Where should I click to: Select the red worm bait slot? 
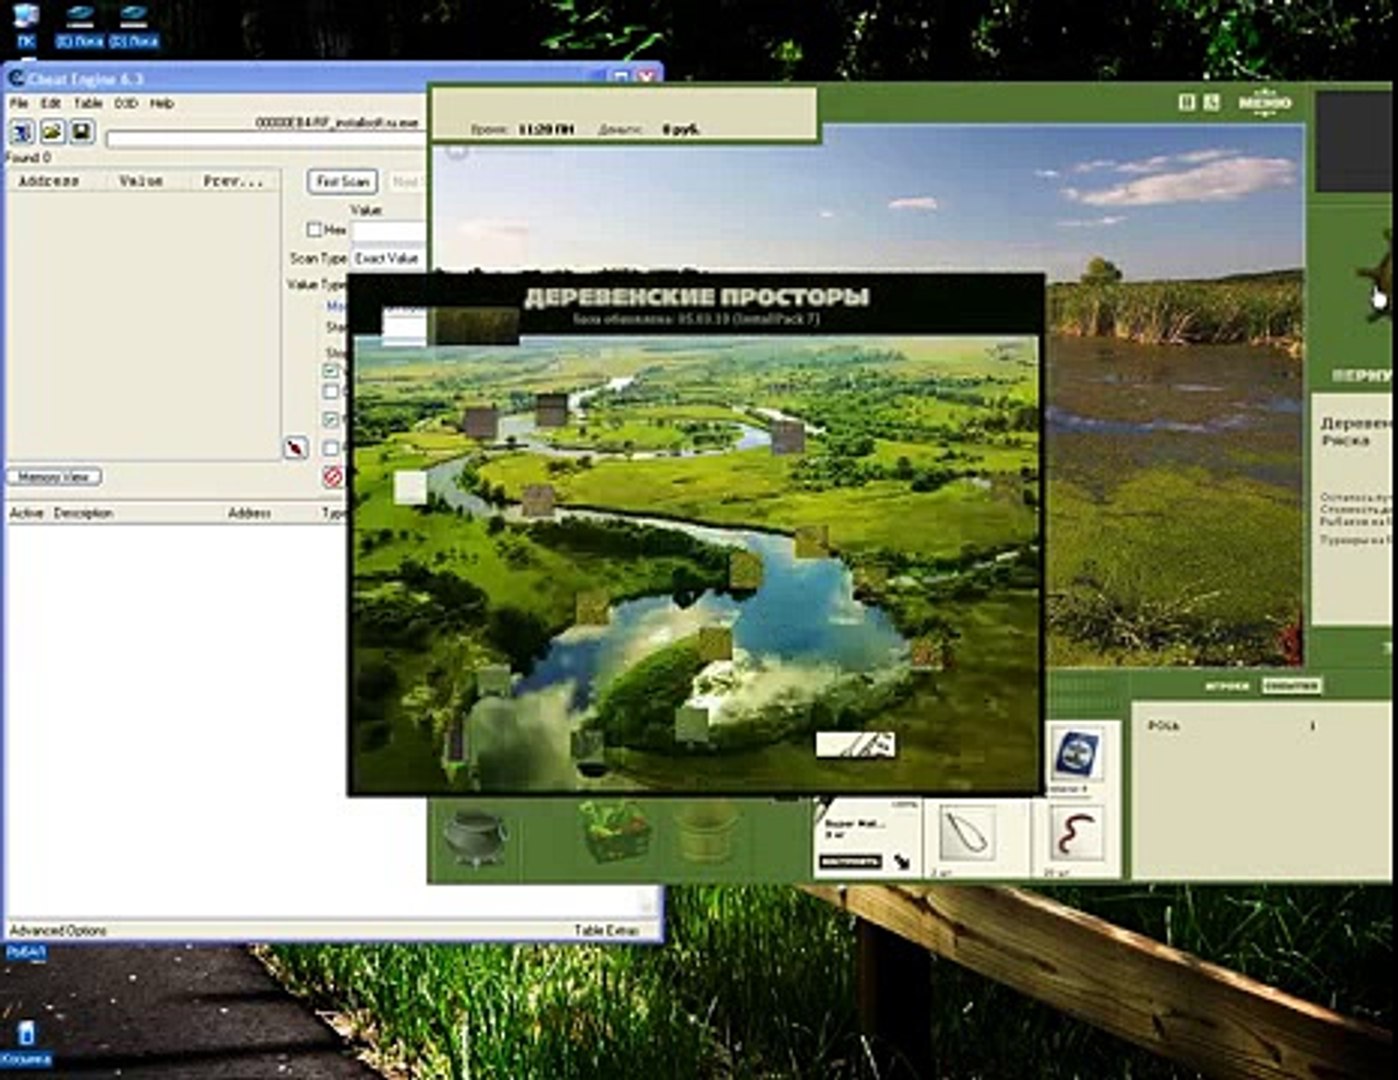1075,834
